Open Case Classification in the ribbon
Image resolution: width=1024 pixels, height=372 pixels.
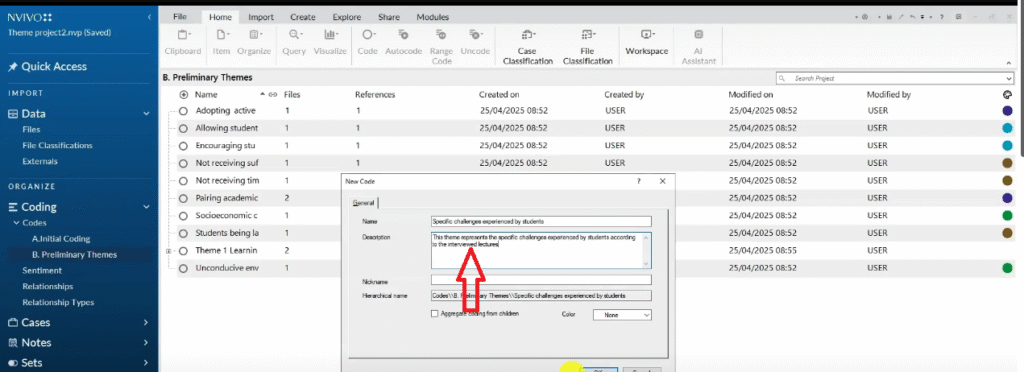(527, 46)
